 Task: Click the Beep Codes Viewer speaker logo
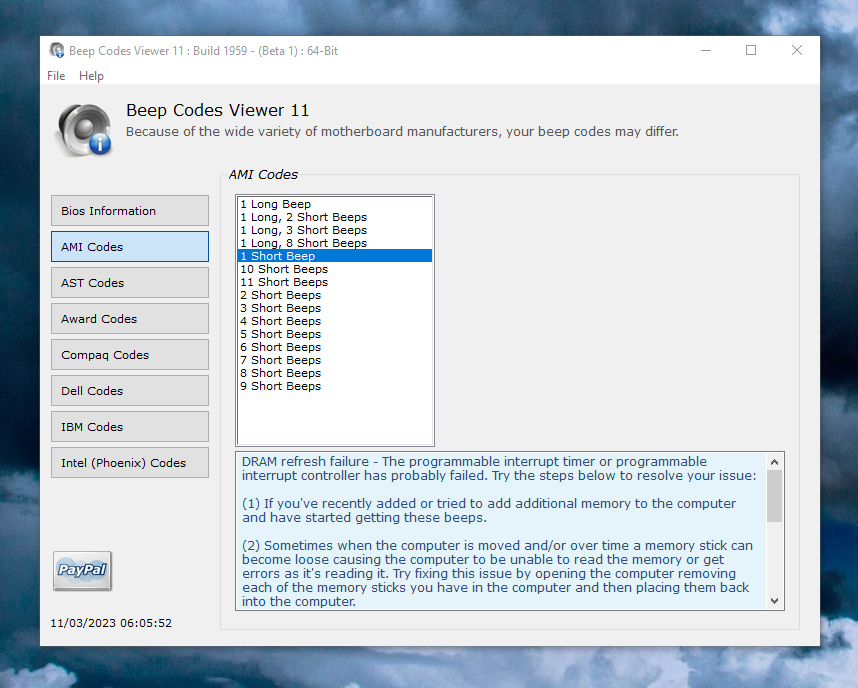pos(84,130)
